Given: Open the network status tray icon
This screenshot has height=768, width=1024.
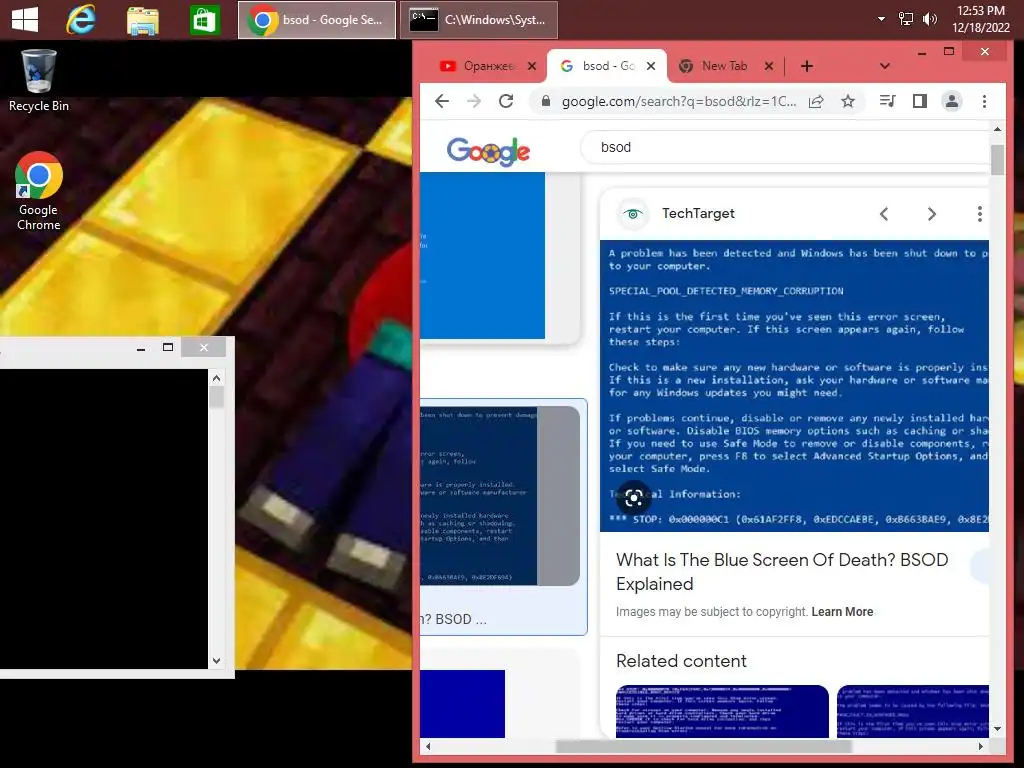Looking at the screenshot, I should [x=906, y=19].
